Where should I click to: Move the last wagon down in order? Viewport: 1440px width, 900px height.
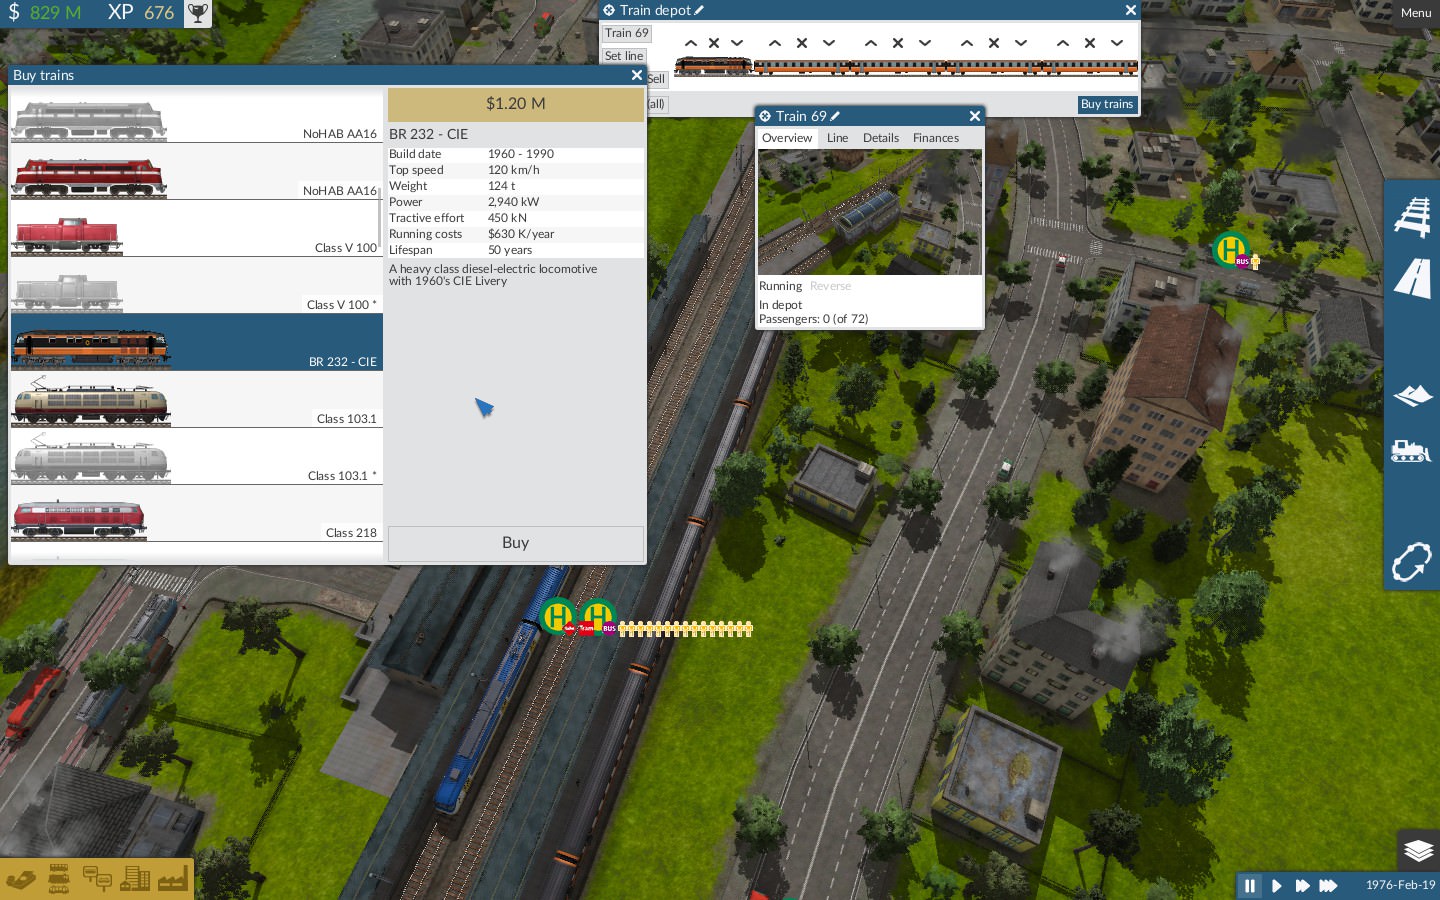1117,43
